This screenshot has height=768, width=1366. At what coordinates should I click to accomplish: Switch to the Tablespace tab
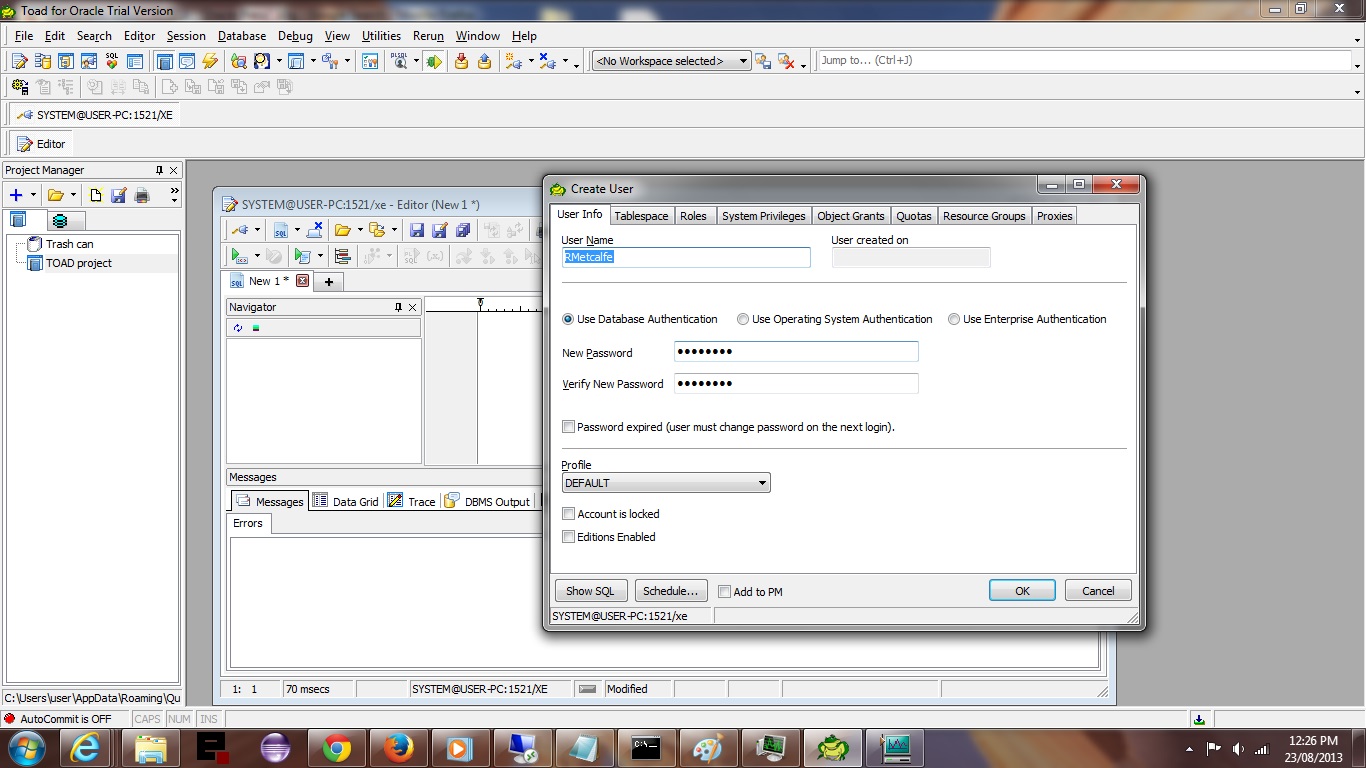(x=641, y=216)
